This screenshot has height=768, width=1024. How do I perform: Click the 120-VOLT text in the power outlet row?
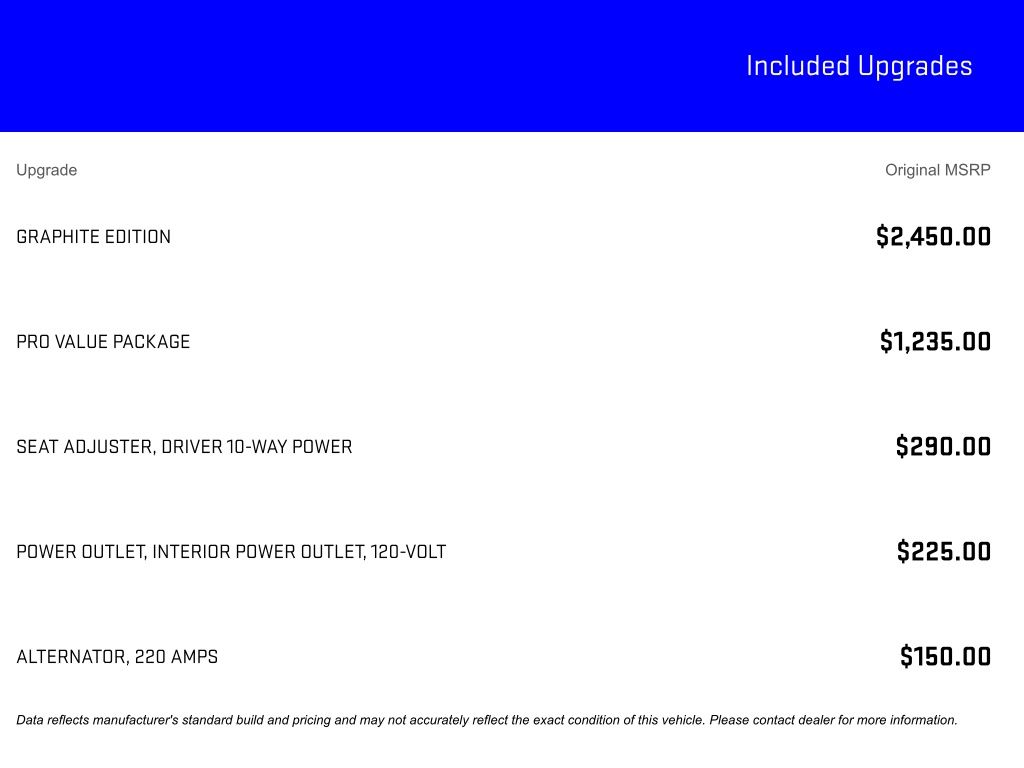click(408, 552)
